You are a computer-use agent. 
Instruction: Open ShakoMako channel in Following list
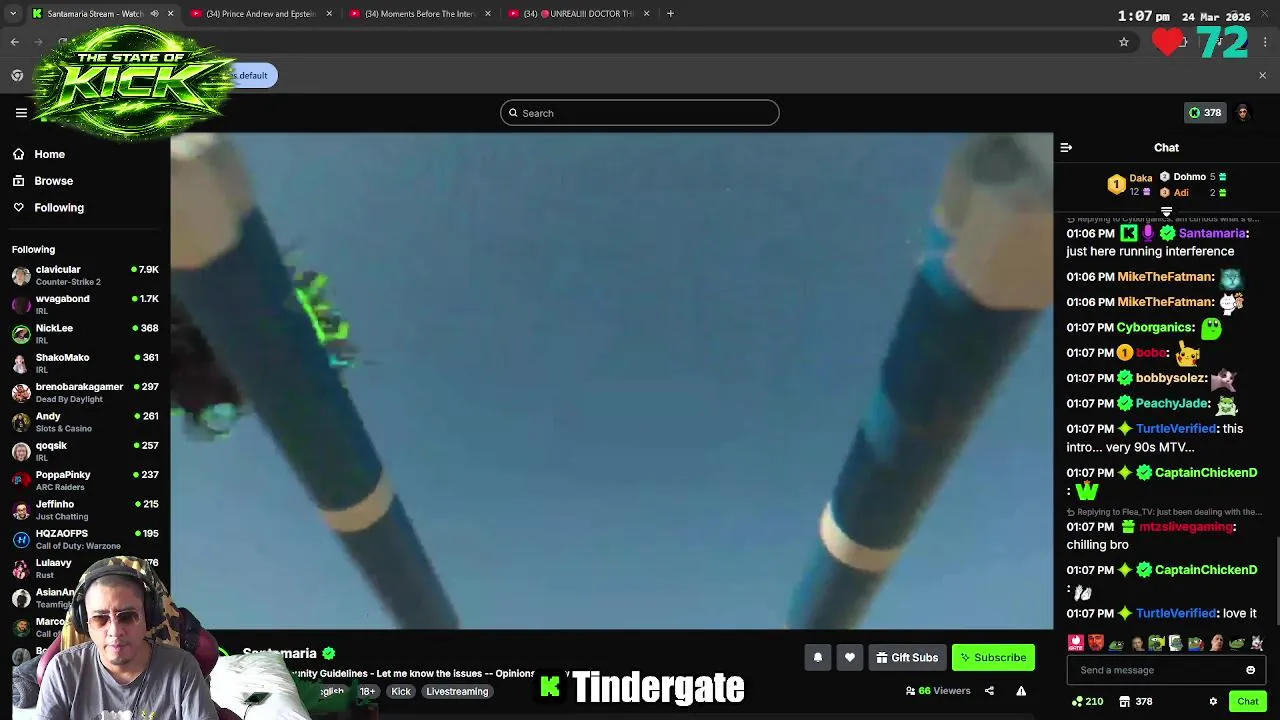click(85, 363)
